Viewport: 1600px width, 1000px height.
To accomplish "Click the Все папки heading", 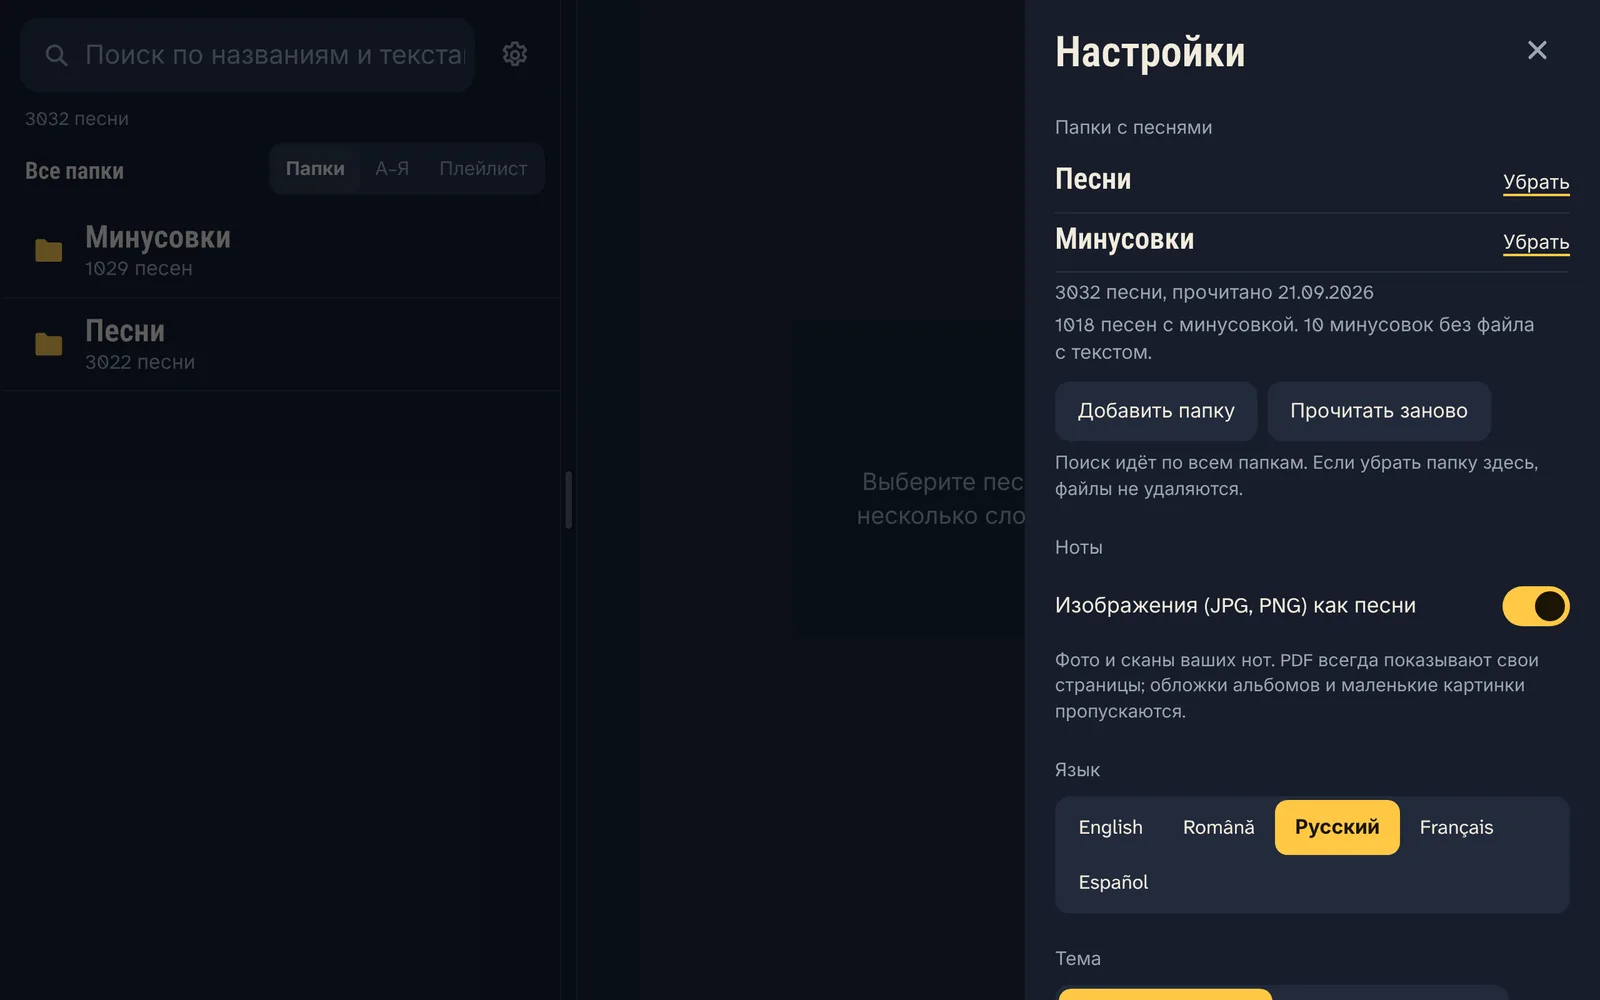I will (x=74, y=171).
